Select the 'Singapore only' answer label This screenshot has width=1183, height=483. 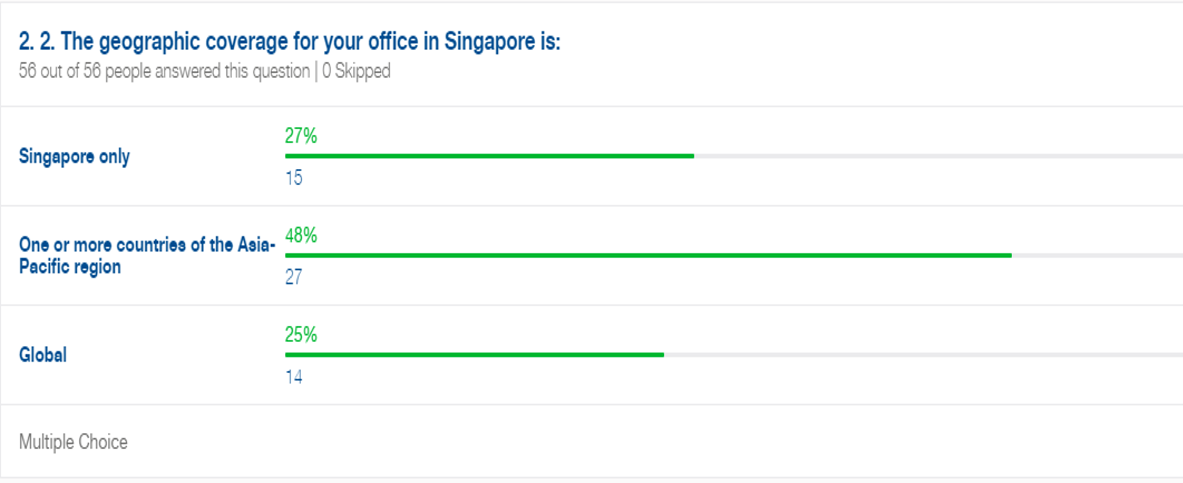(x=74, y=157)
